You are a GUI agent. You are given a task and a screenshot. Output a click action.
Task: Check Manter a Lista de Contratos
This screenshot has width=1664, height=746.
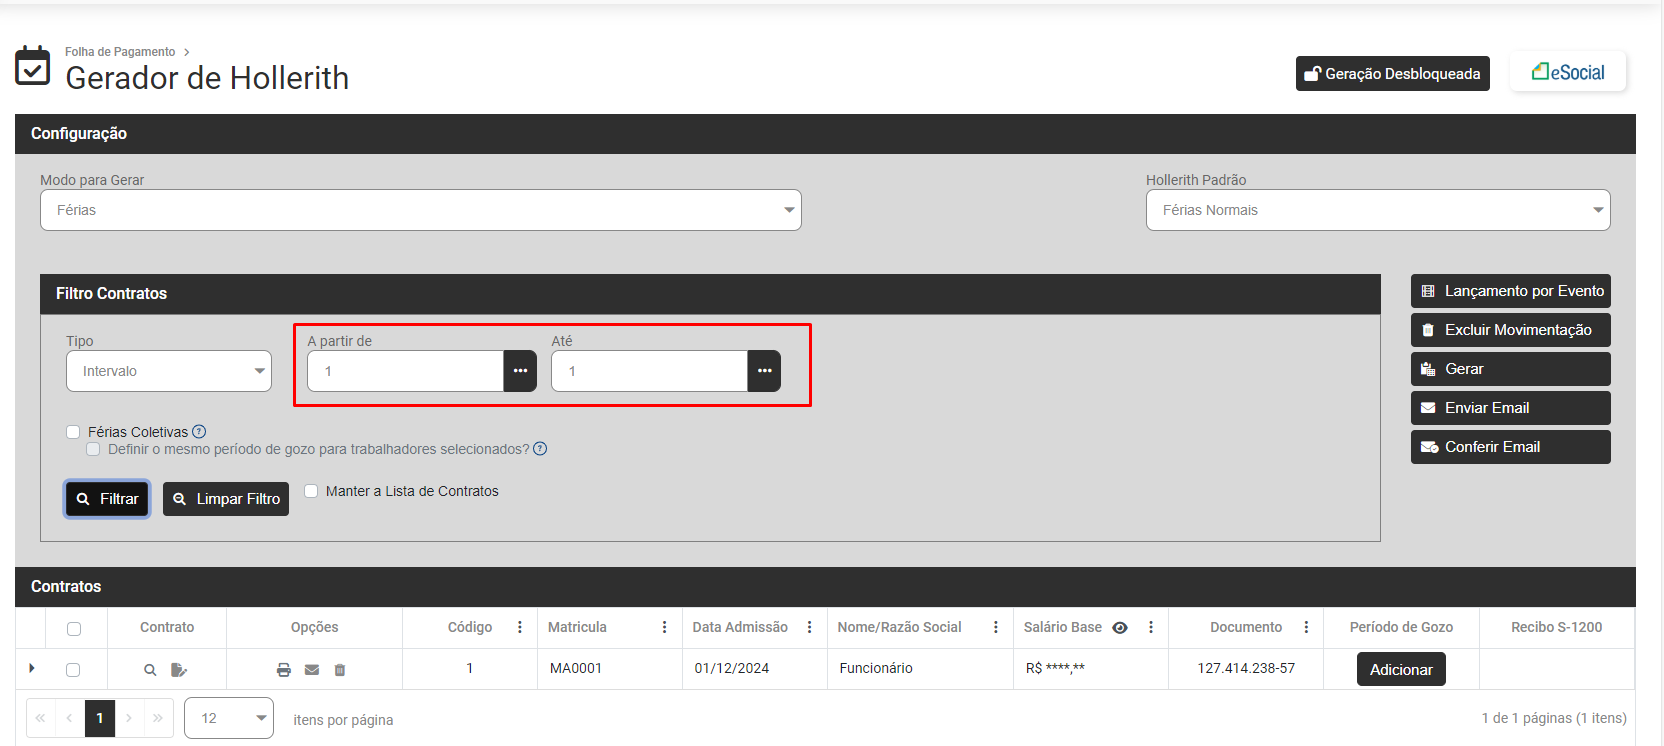click(311, 491)
